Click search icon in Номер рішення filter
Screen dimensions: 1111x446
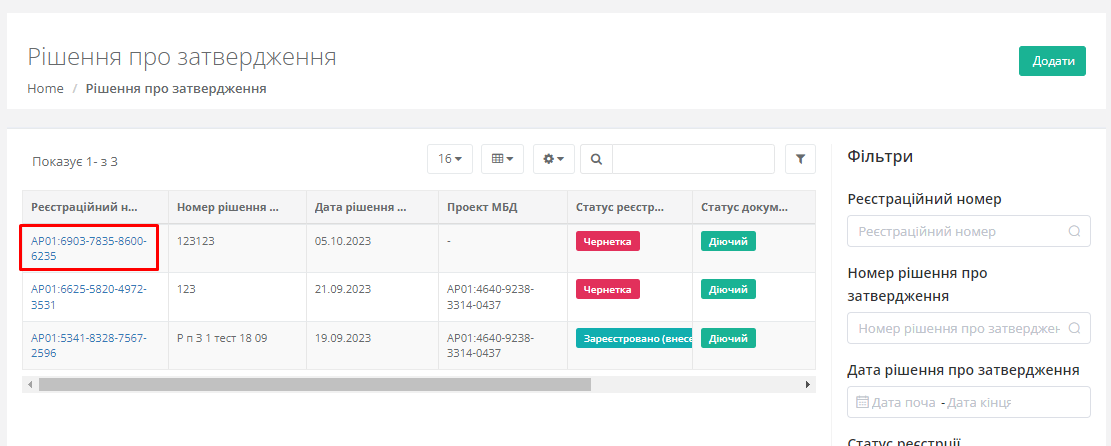(x=1074, y=328)
